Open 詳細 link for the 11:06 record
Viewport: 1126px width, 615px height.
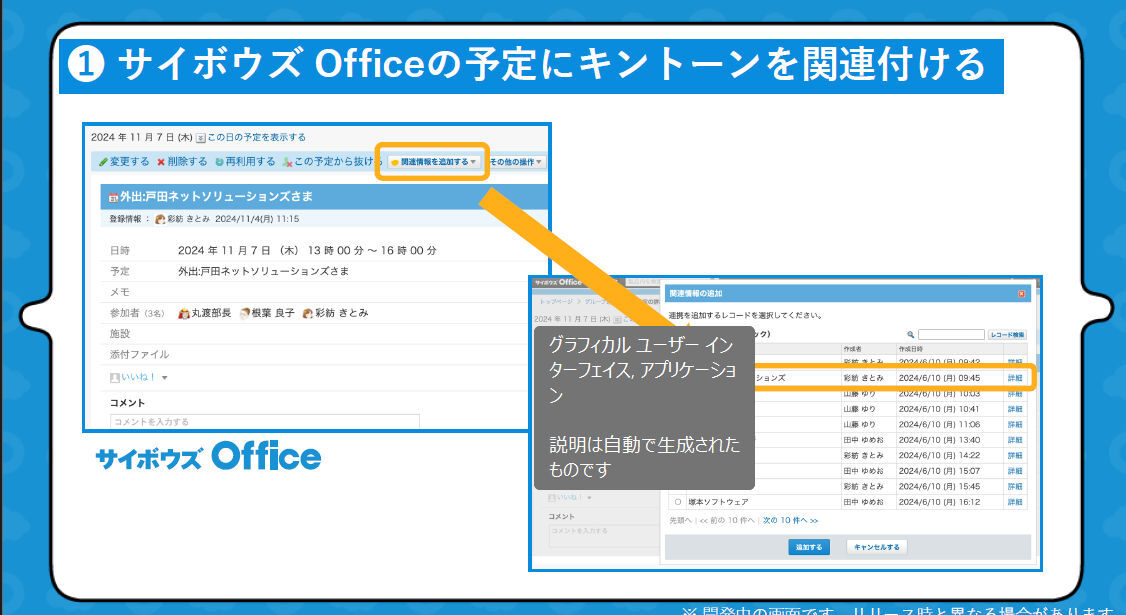pos(1015,425)
